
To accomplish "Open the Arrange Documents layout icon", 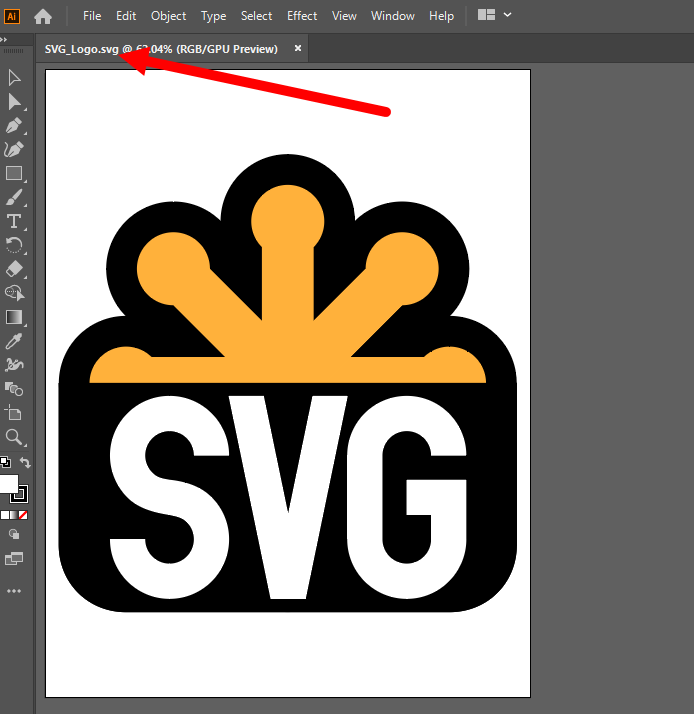I will 486,15.
